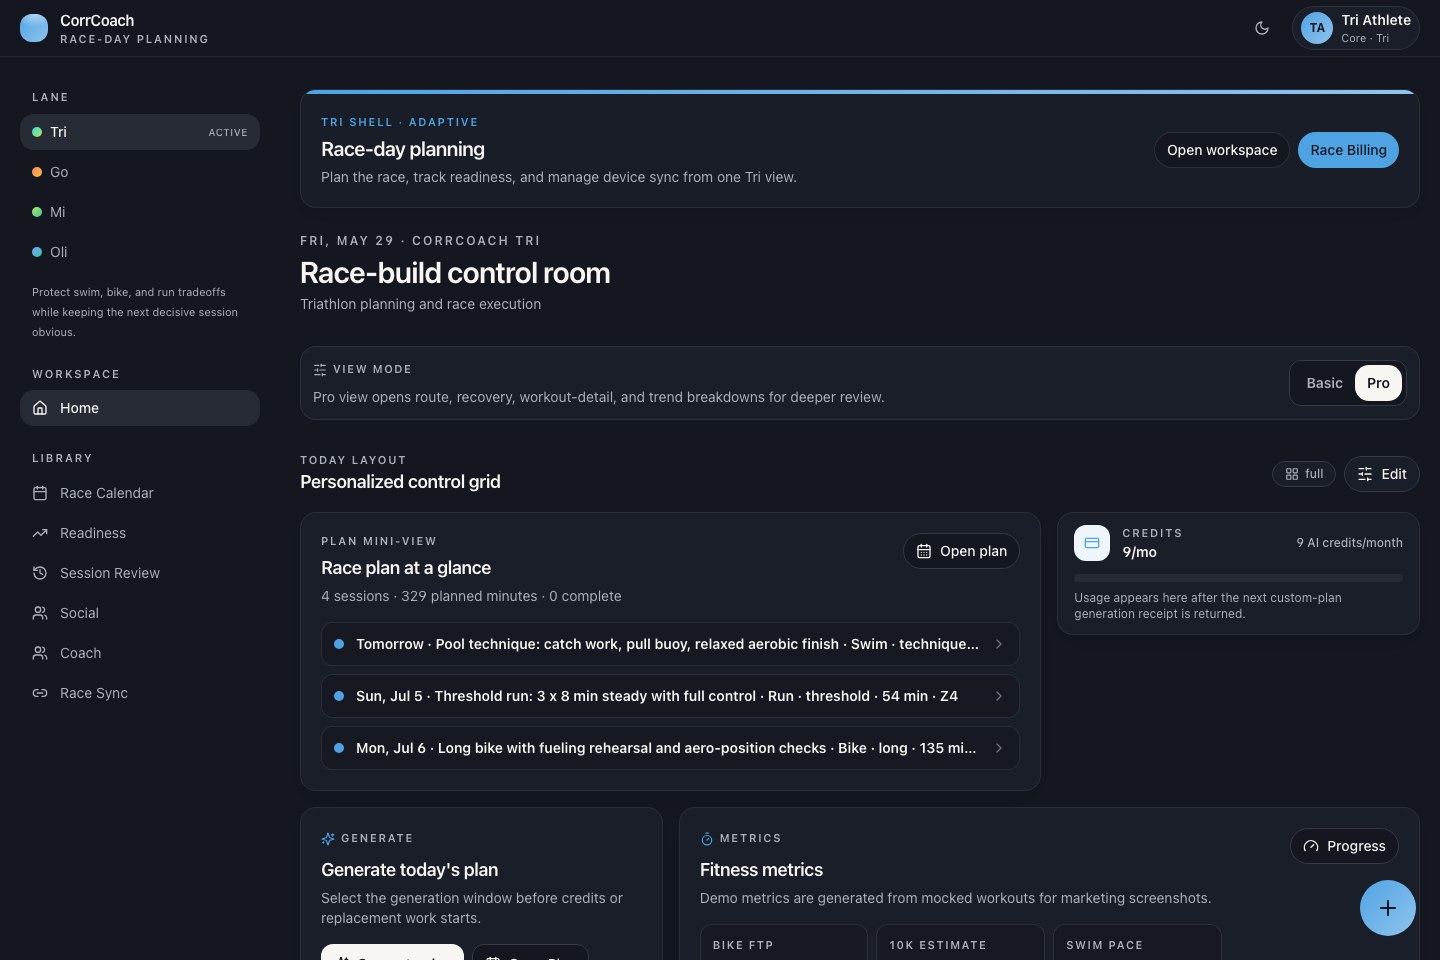Click the Progress button in Metrics
Image resolution: width=1440 pixels, height=960 pixels.
click(x=1344, y=846)
